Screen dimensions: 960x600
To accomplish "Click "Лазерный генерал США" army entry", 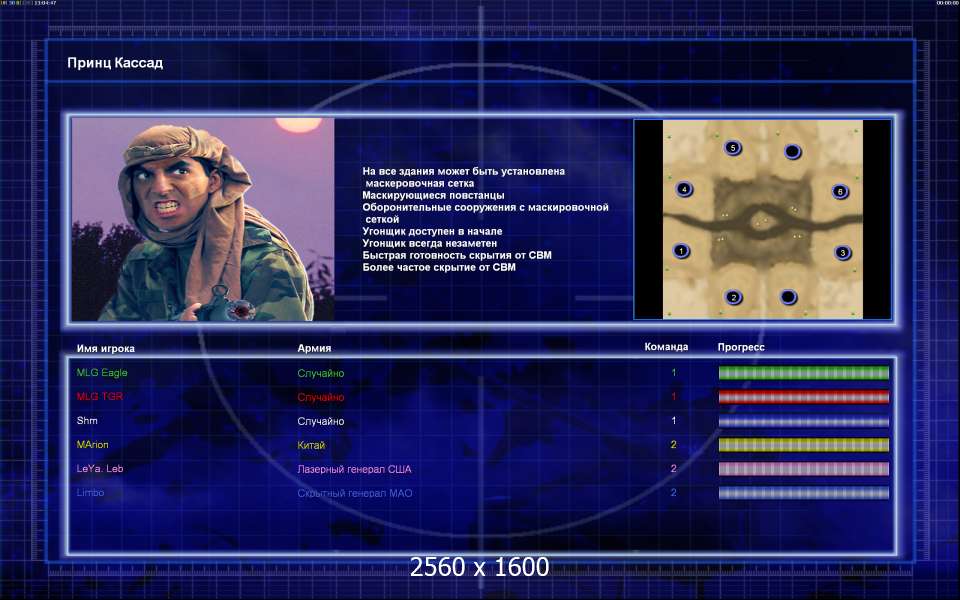I will point(354,470).
